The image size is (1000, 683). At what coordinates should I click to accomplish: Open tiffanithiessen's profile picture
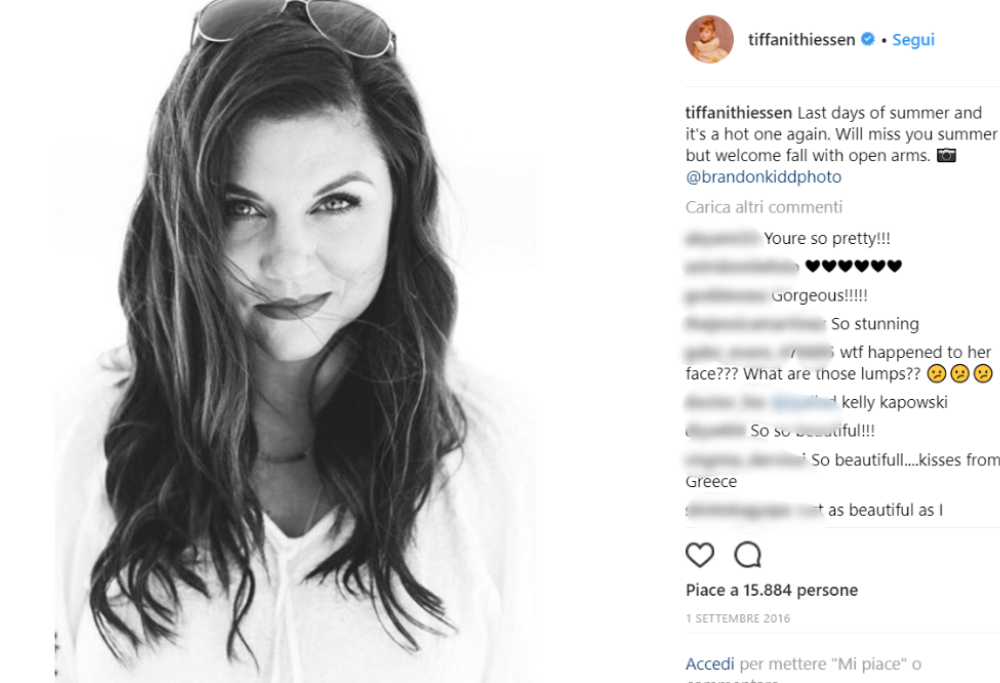[709, 39]
